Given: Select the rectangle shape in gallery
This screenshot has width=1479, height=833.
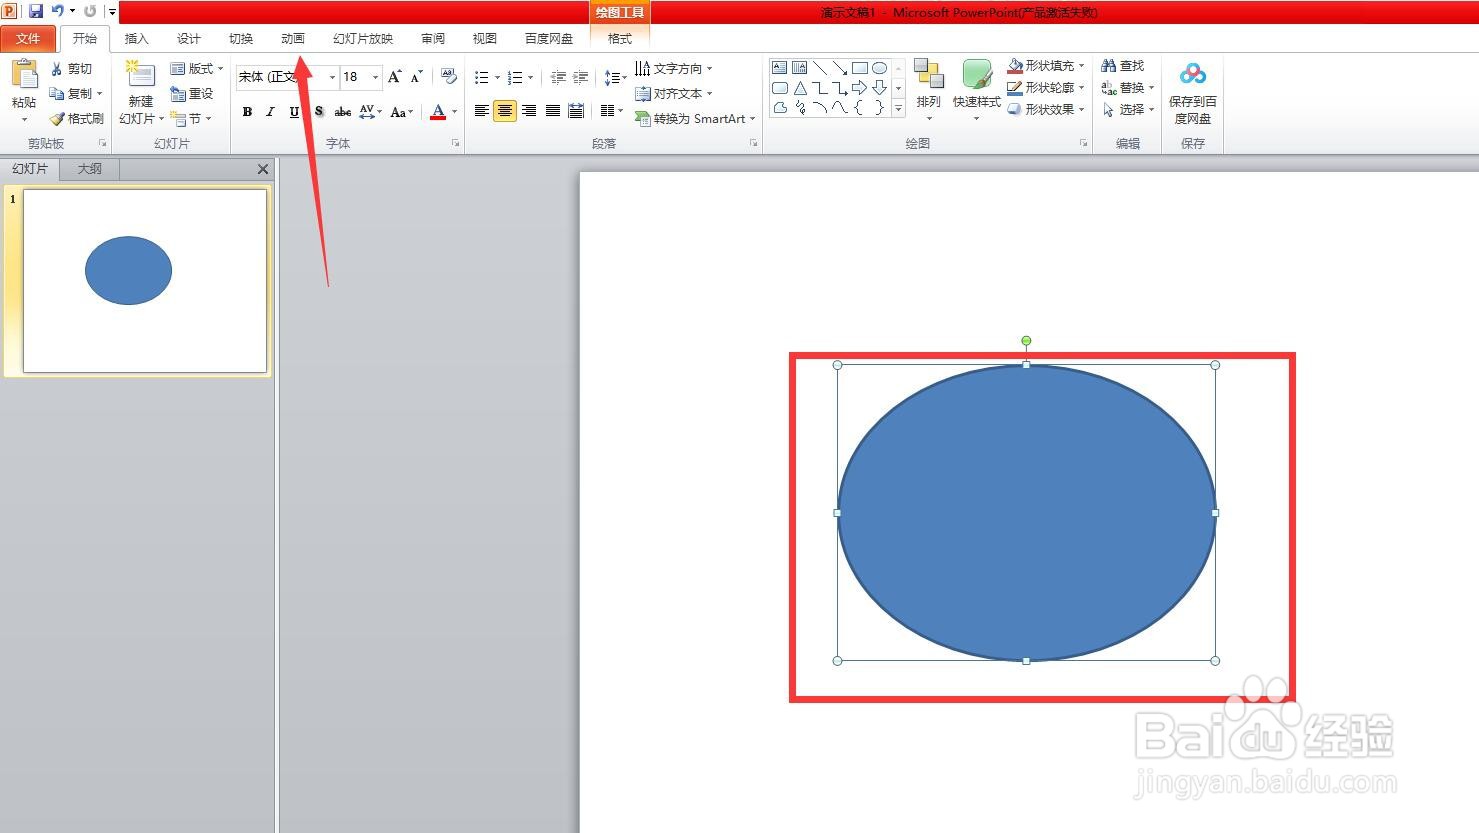Looking at the screenshot, I should click(859, 68).
